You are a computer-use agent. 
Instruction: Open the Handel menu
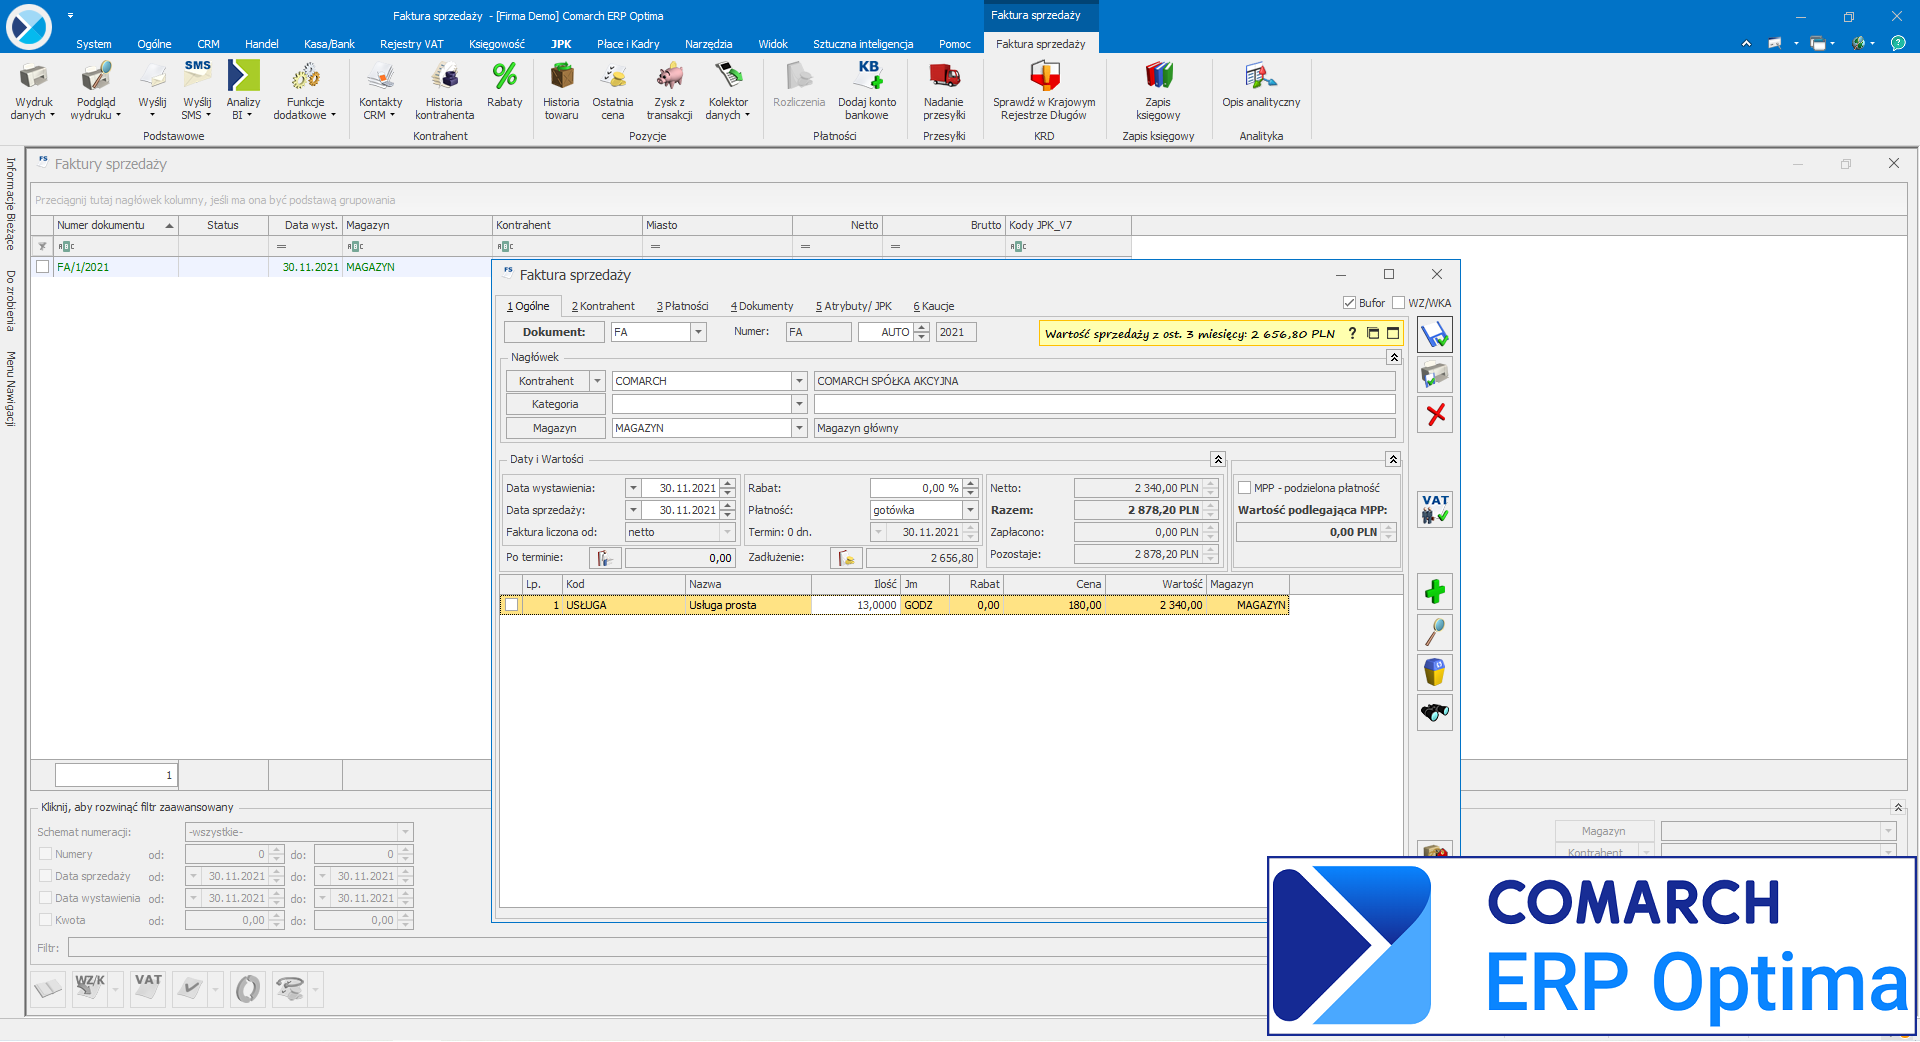262,44
